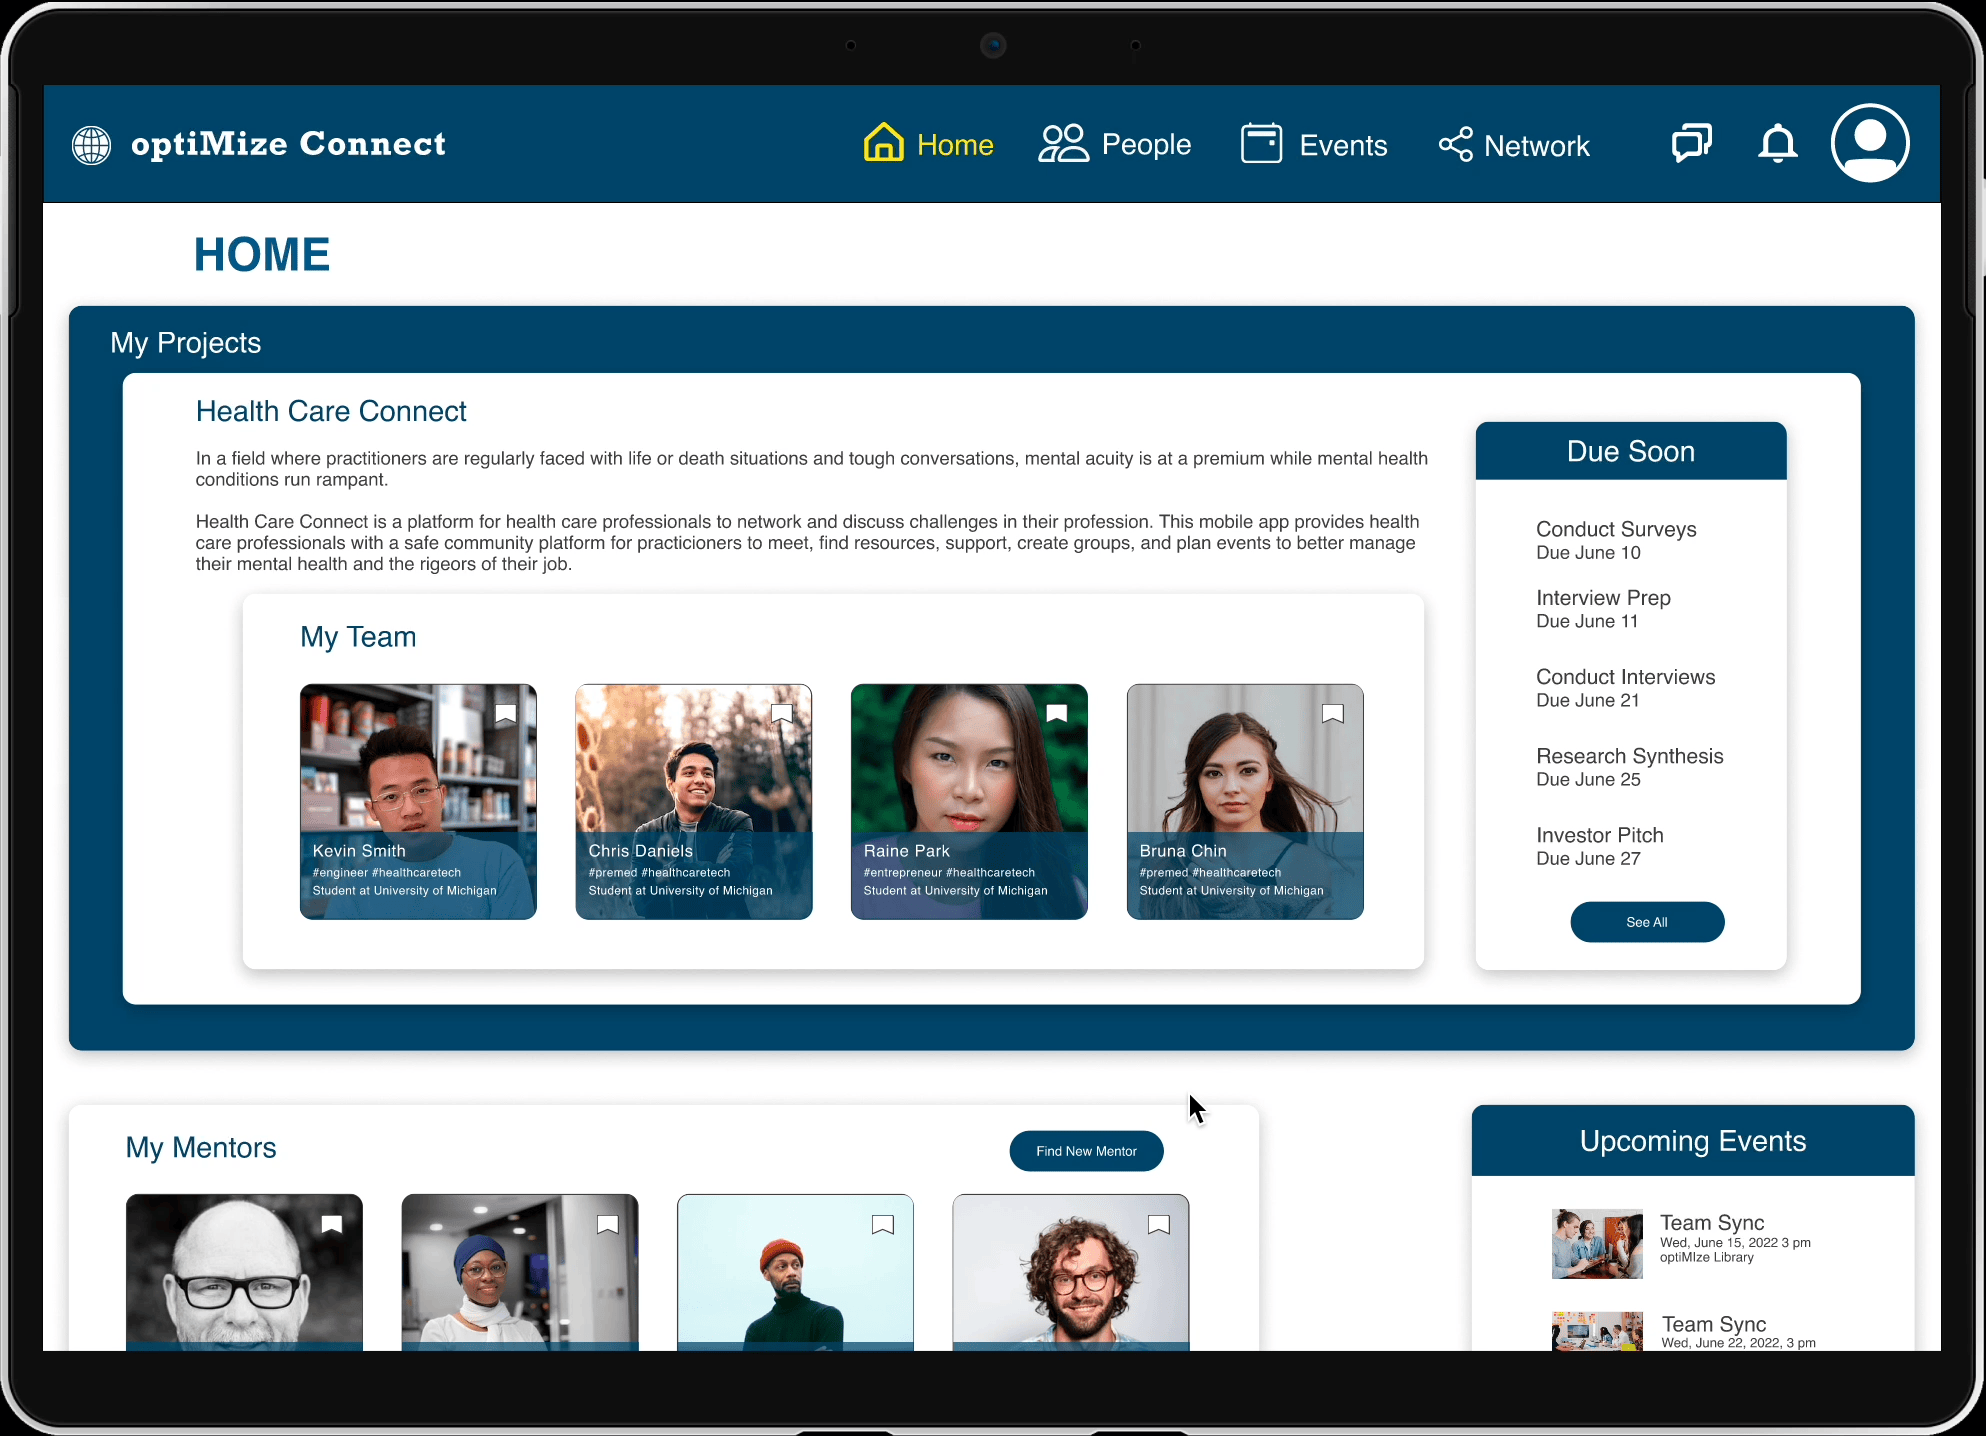The height and width of the screenshot is (1436, 1986).
Task: Toggle bookmark on Kevin Smith card
Action: 506,714
